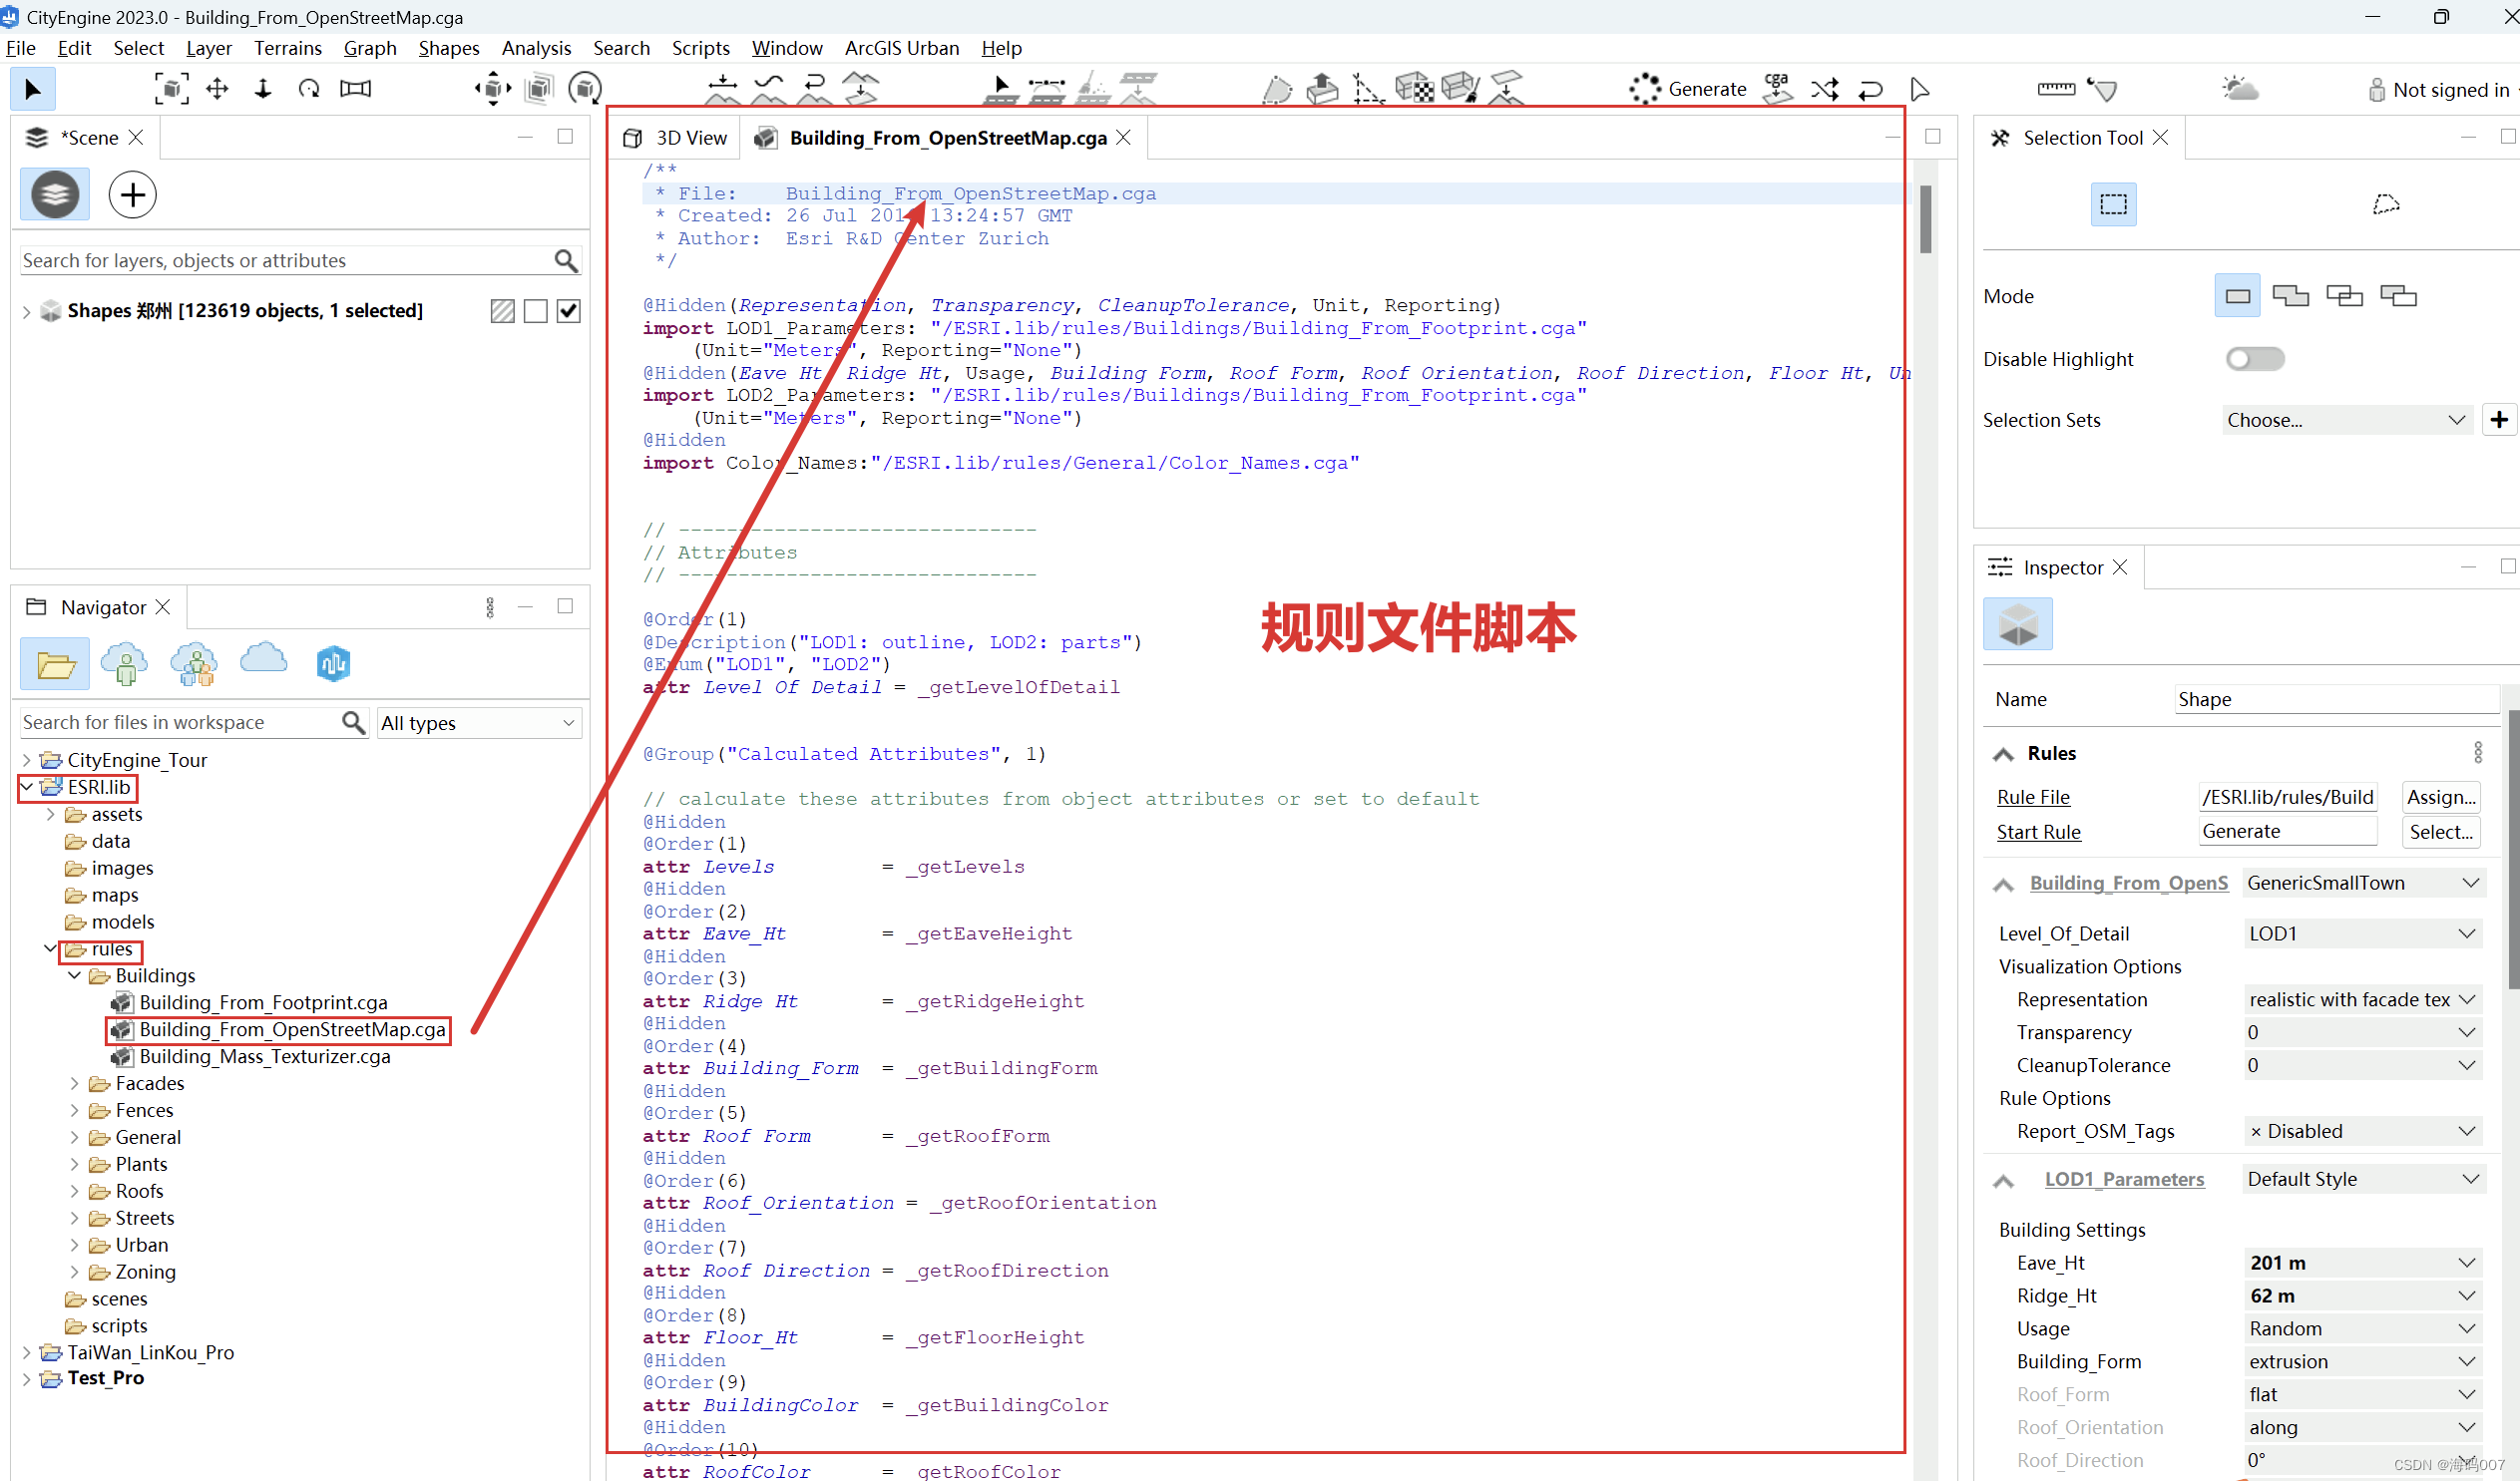The height and width of the screenshot is (1481, 2520).
Task: Expand the Facades rules folder
Action: [x=75, y=1083]
